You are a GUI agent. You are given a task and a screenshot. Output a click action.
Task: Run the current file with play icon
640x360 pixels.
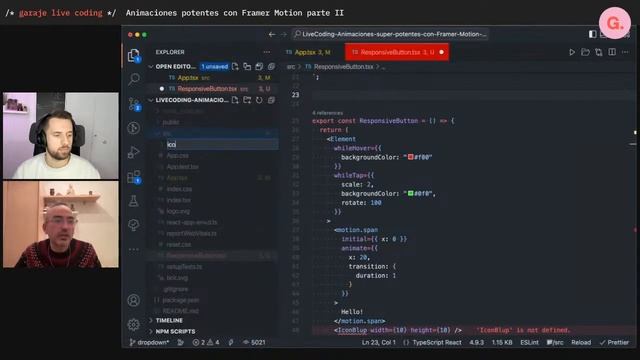coord(572,52)
